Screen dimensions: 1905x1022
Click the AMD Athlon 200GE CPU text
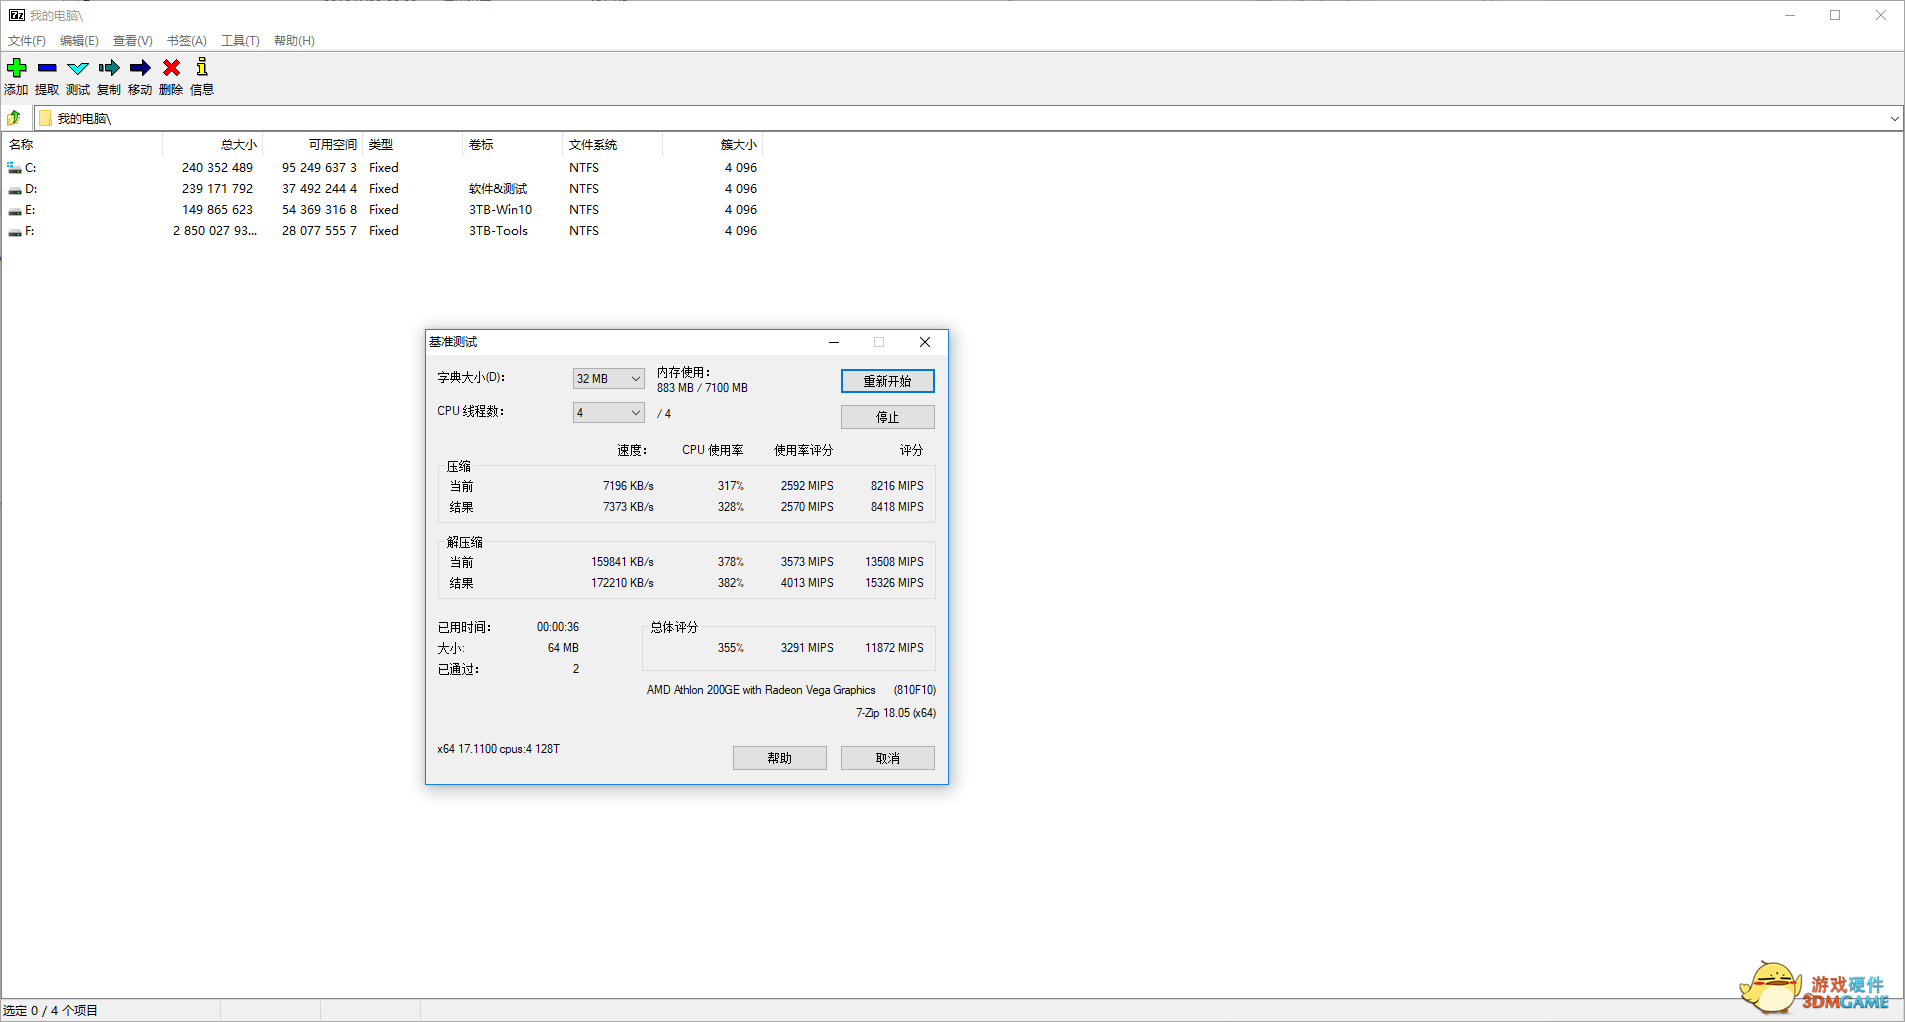(761, 690)
